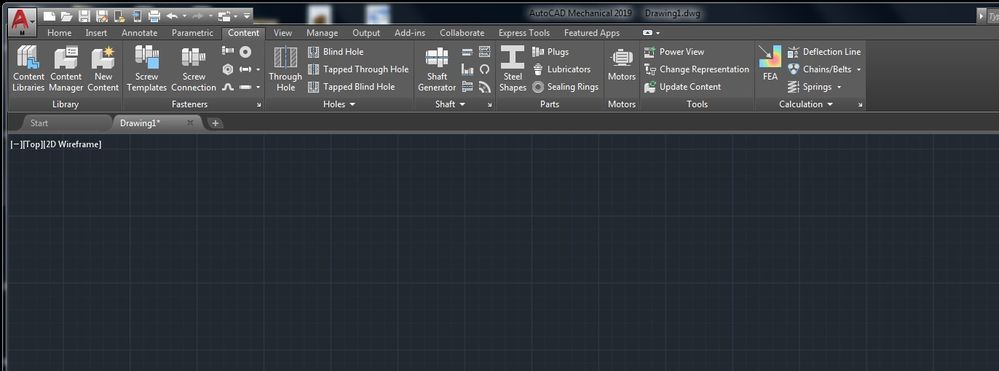Viewport: 999px width, 371px height.
Task: Click the Save As icon
Action: tap(102, 16)
